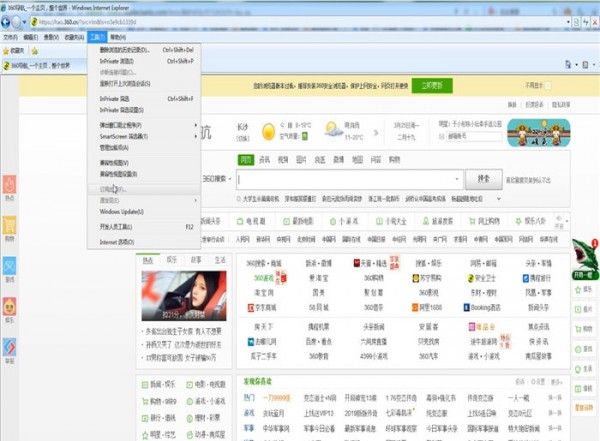Screen dimensions: 600x441
Task: Choose InPrivate Browsing (Ctrl+Shift+P) menu item
Action: pyautogui.click(x=144, y=61)
